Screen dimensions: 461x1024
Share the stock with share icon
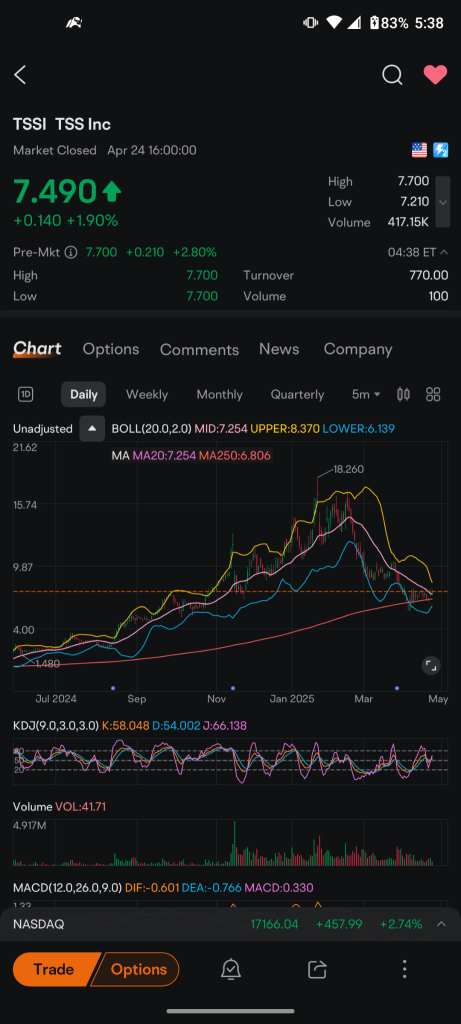click(x=317, y=970)
